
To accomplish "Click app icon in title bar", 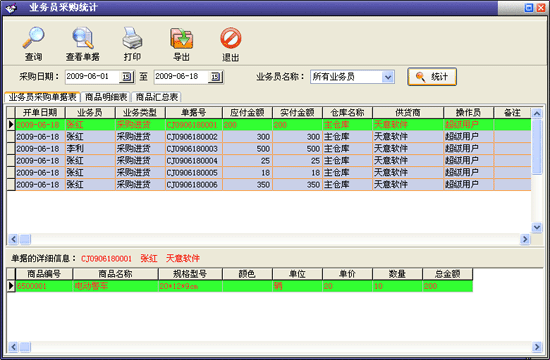I will coord(11,8).
